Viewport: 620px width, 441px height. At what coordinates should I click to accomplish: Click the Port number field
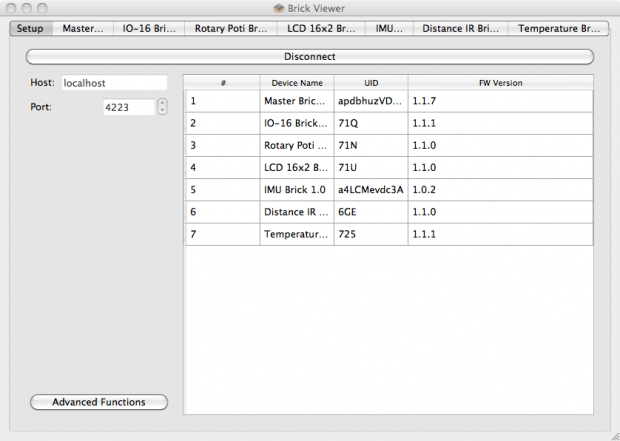click(127, 107)
